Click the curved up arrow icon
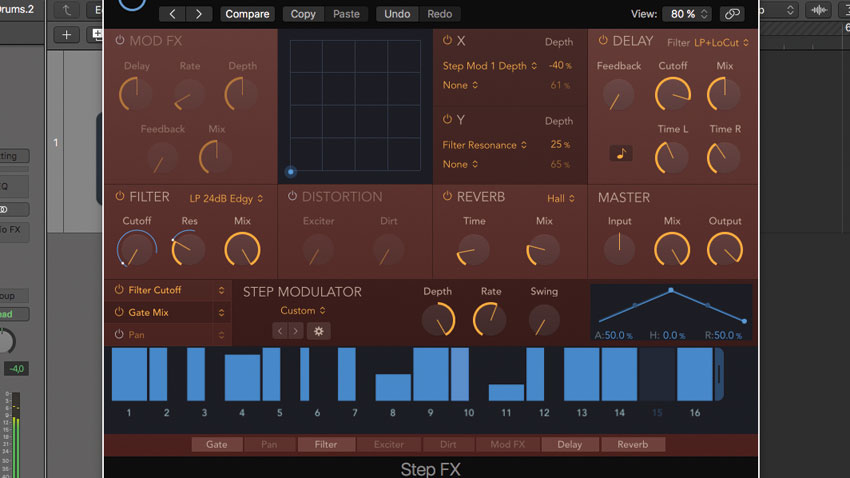This screenshot has height=478, width=850. [x=66, y=10]
